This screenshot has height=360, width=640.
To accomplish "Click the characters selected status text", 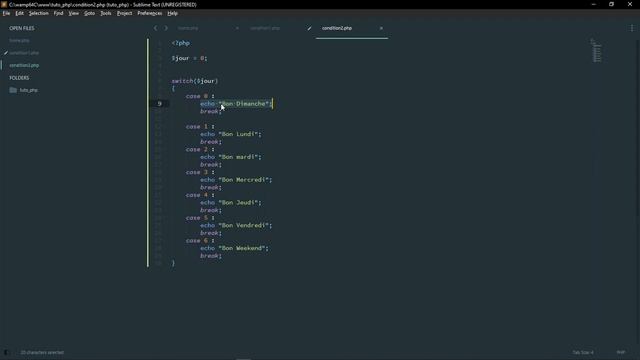I will point(42,352).
